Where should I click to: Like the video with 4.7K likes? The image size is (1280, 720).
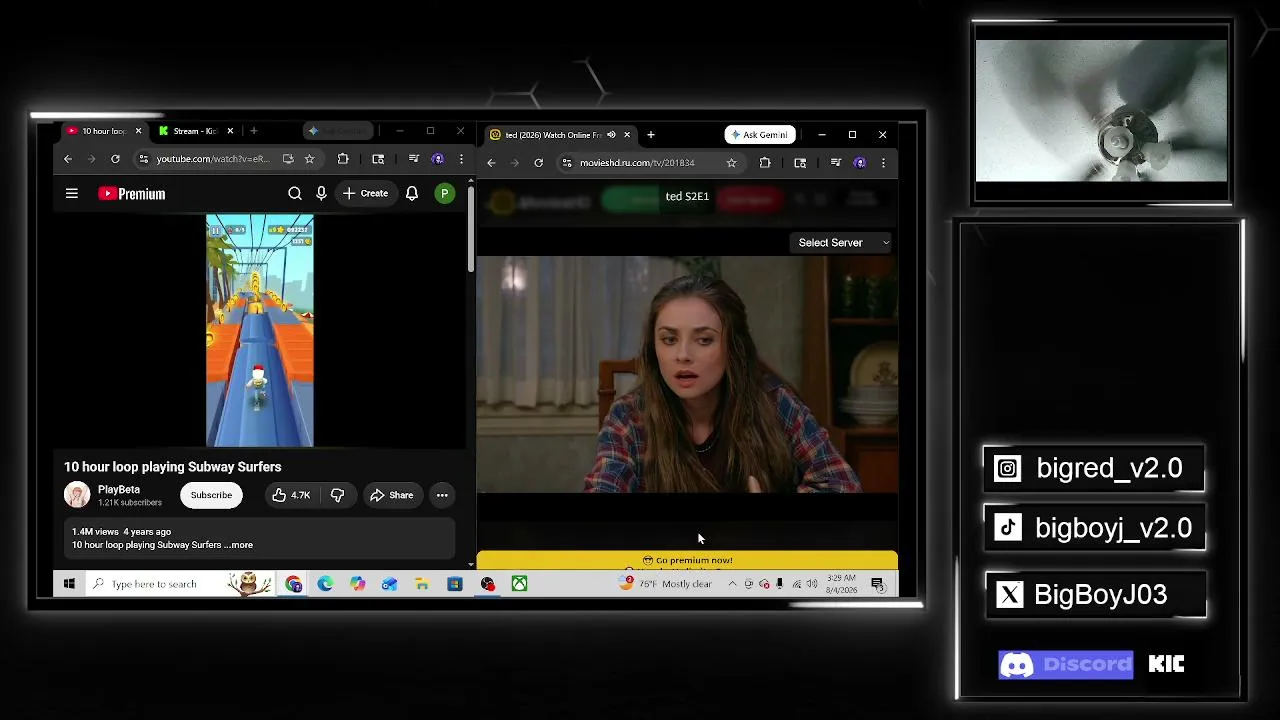pos(291,495)
